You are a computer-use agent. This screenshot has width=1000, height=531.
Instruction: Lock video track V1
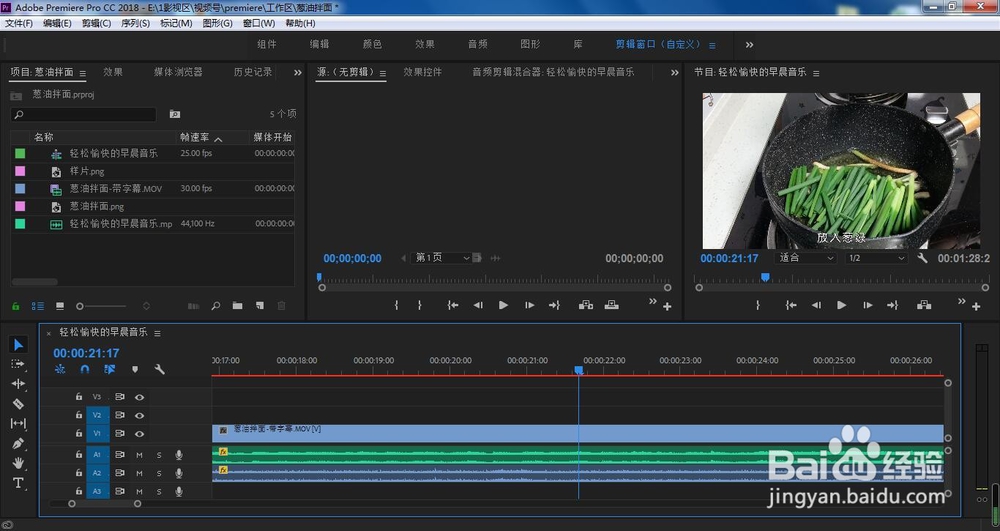(x=78, y=433)
